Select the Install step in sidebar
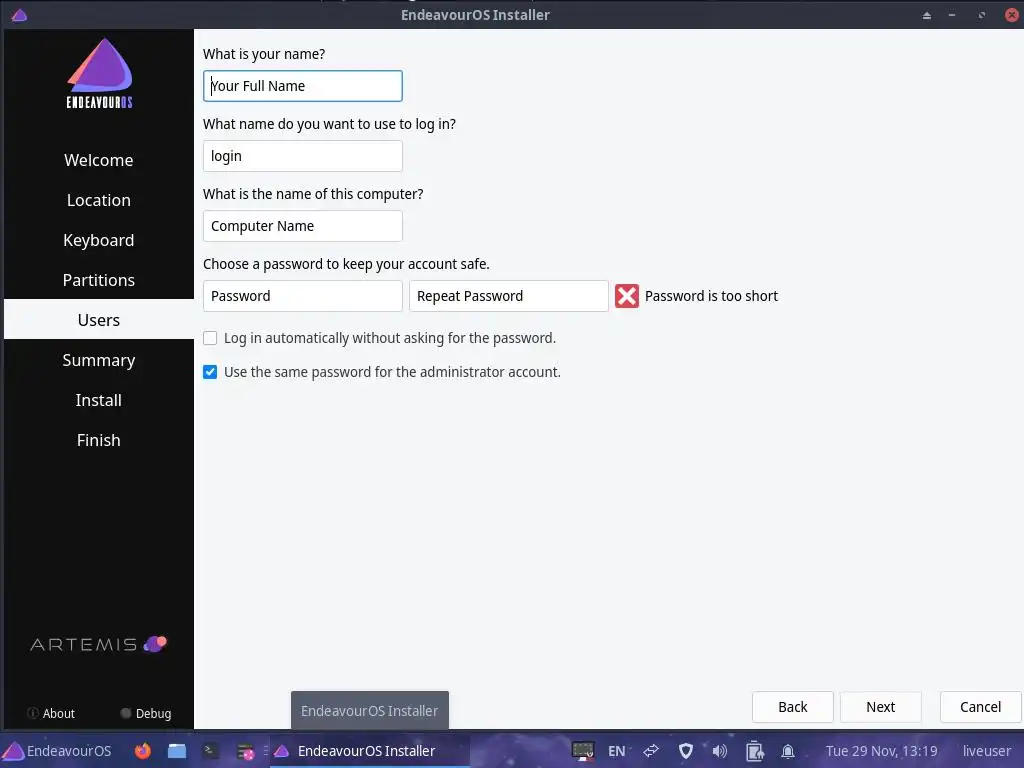Viewport: 1024px width, 768px height. (99, 400)
